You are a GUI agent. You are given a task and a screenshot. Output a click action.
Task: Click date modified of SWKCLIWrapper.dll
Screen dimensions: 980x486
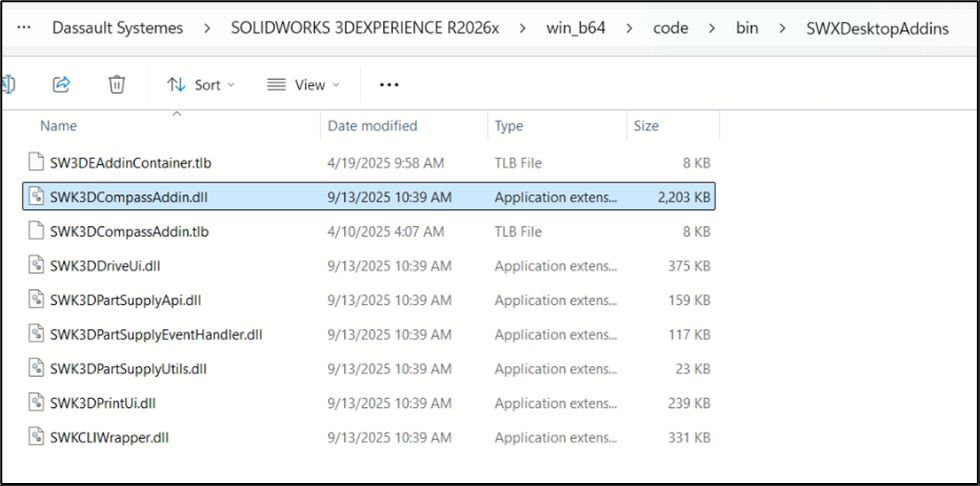pos(389,438)
